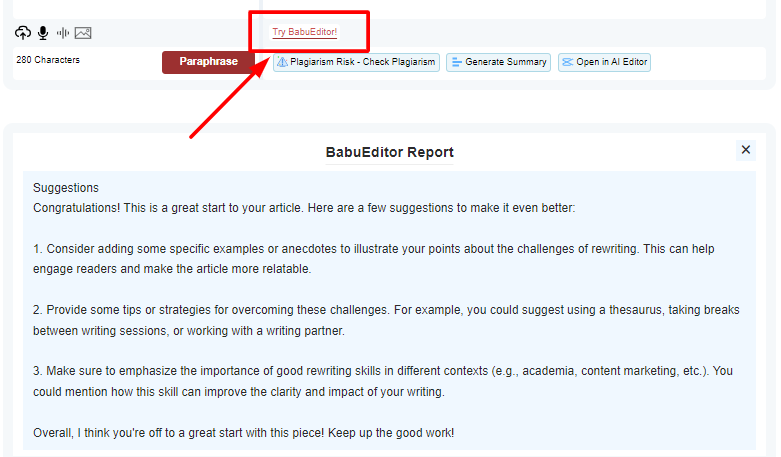Click the cloud upload icon

point(22,33)
